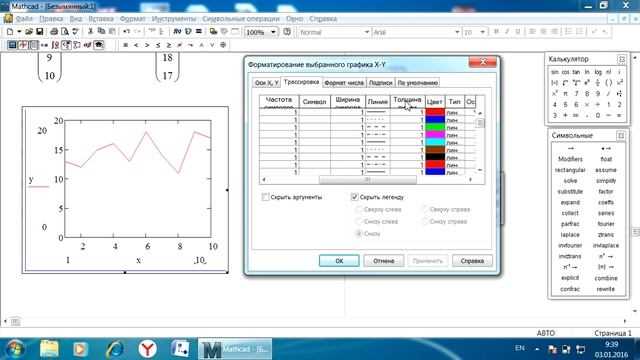
Task: Click the Cut scissors toolbar icon
Action: 90,32
